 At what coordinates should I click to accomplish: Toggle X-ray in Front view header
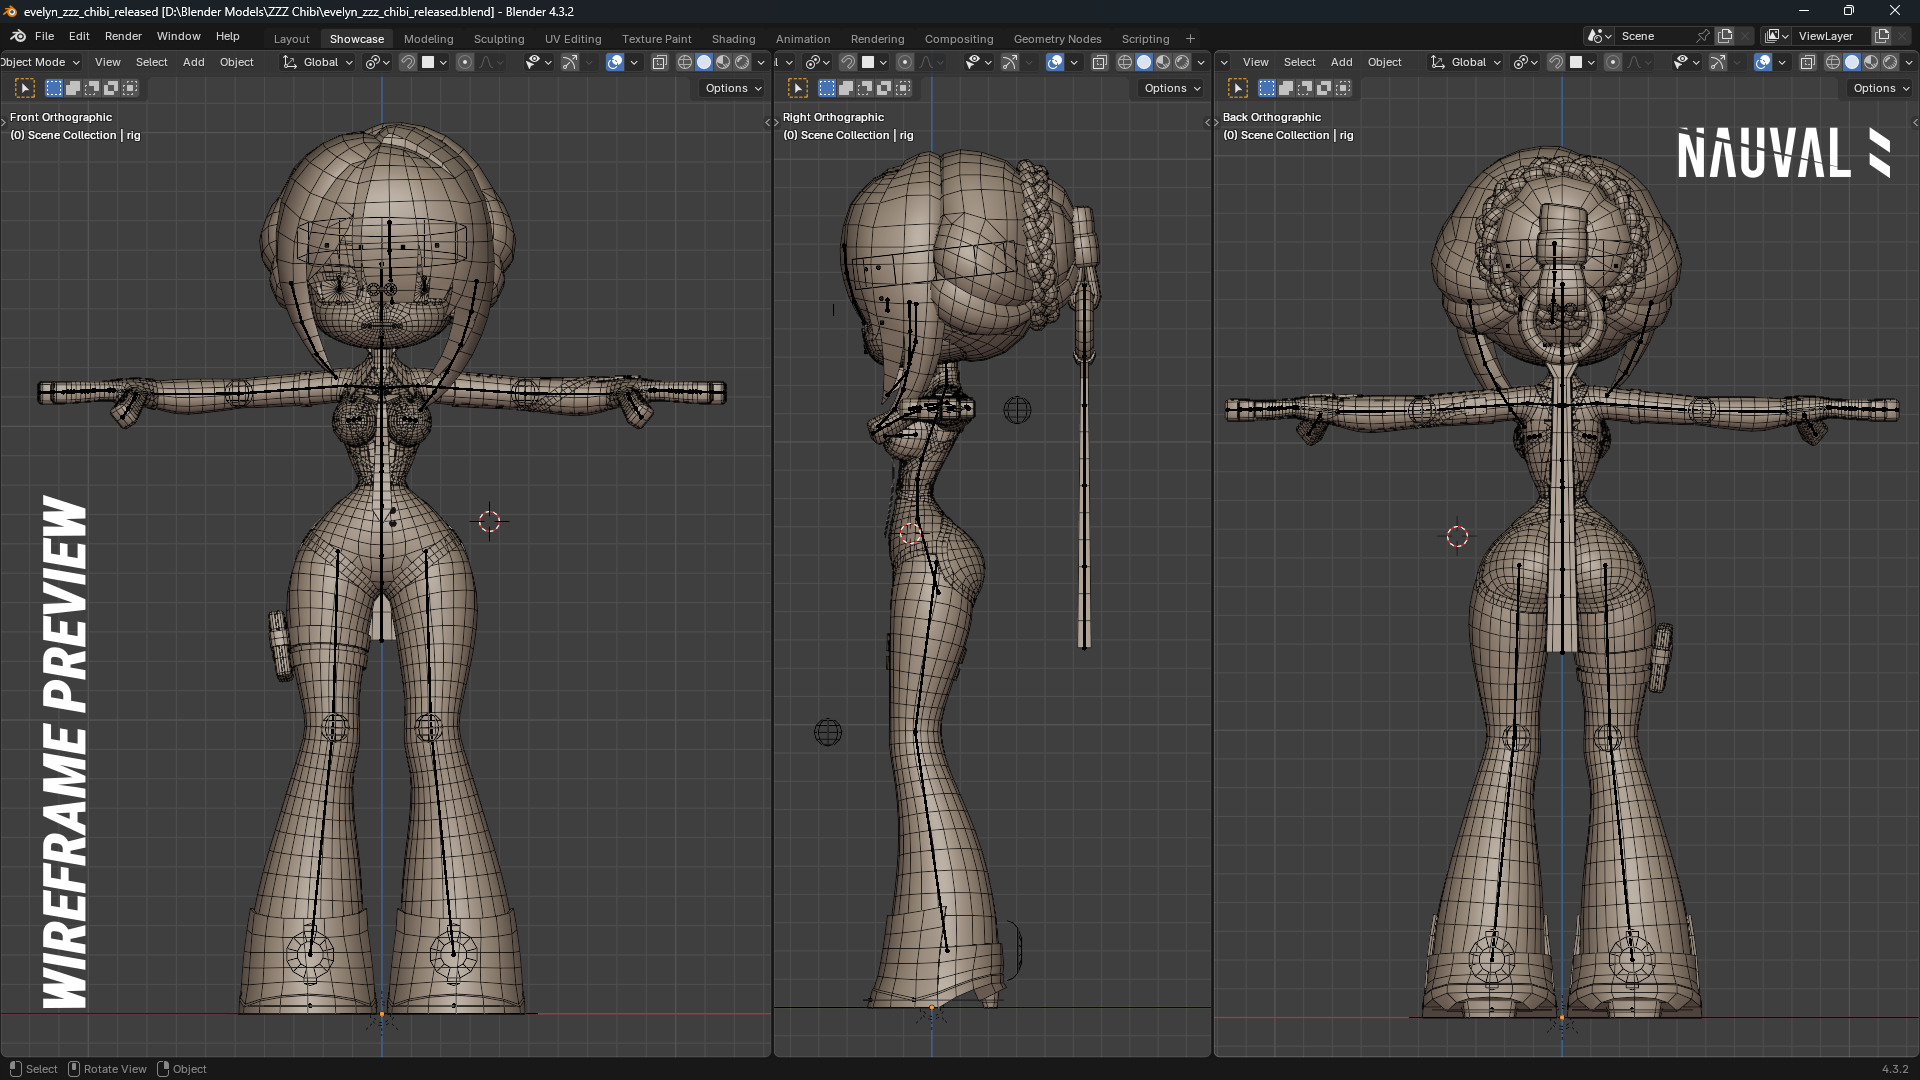click(x=660, y=62)
